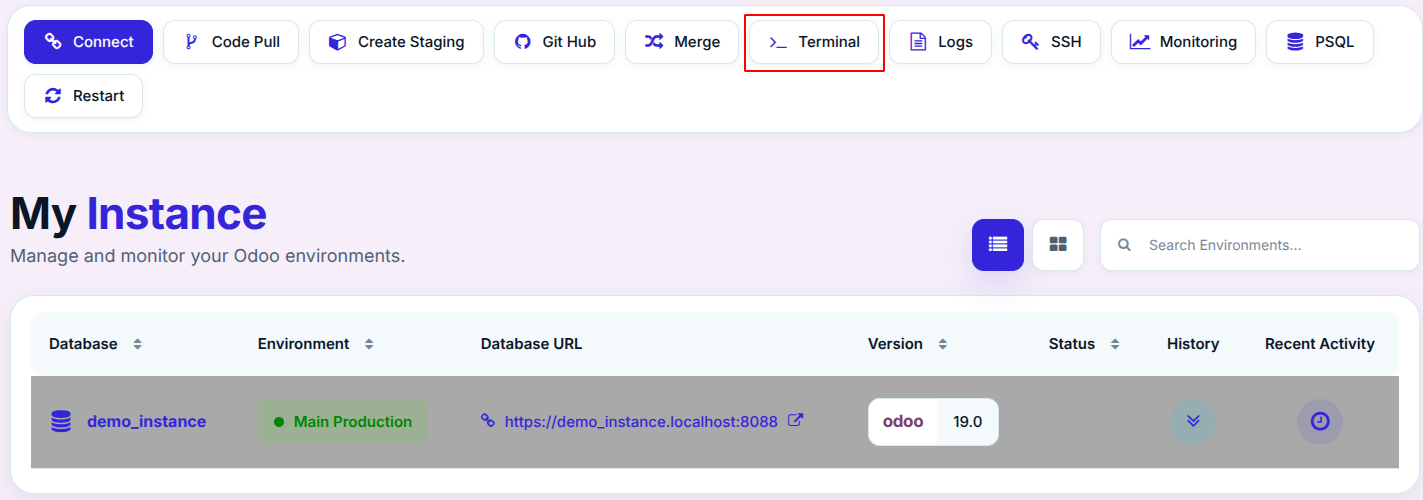Click the Version column header text

pos(895,344)
